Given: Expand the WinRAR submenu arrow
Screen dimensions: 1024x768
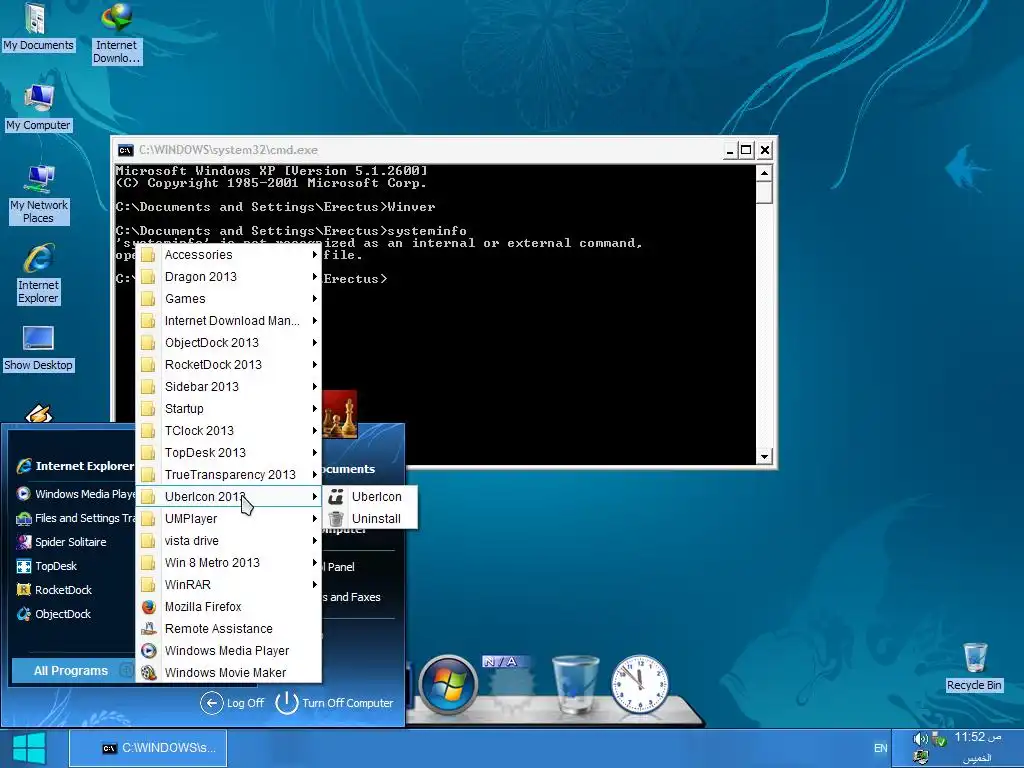Looking at the screenshot, I should click(x=314, y=584).
